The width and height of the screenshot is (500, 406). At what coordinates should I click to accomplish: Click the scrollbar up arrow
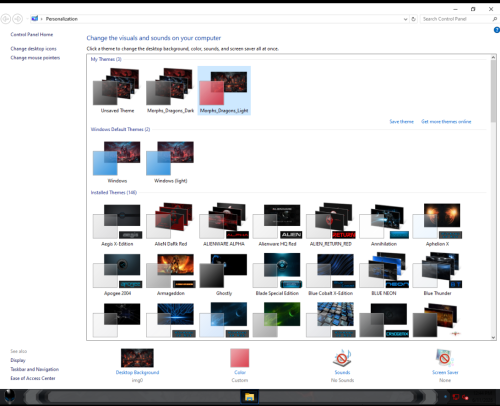(493, 57)
